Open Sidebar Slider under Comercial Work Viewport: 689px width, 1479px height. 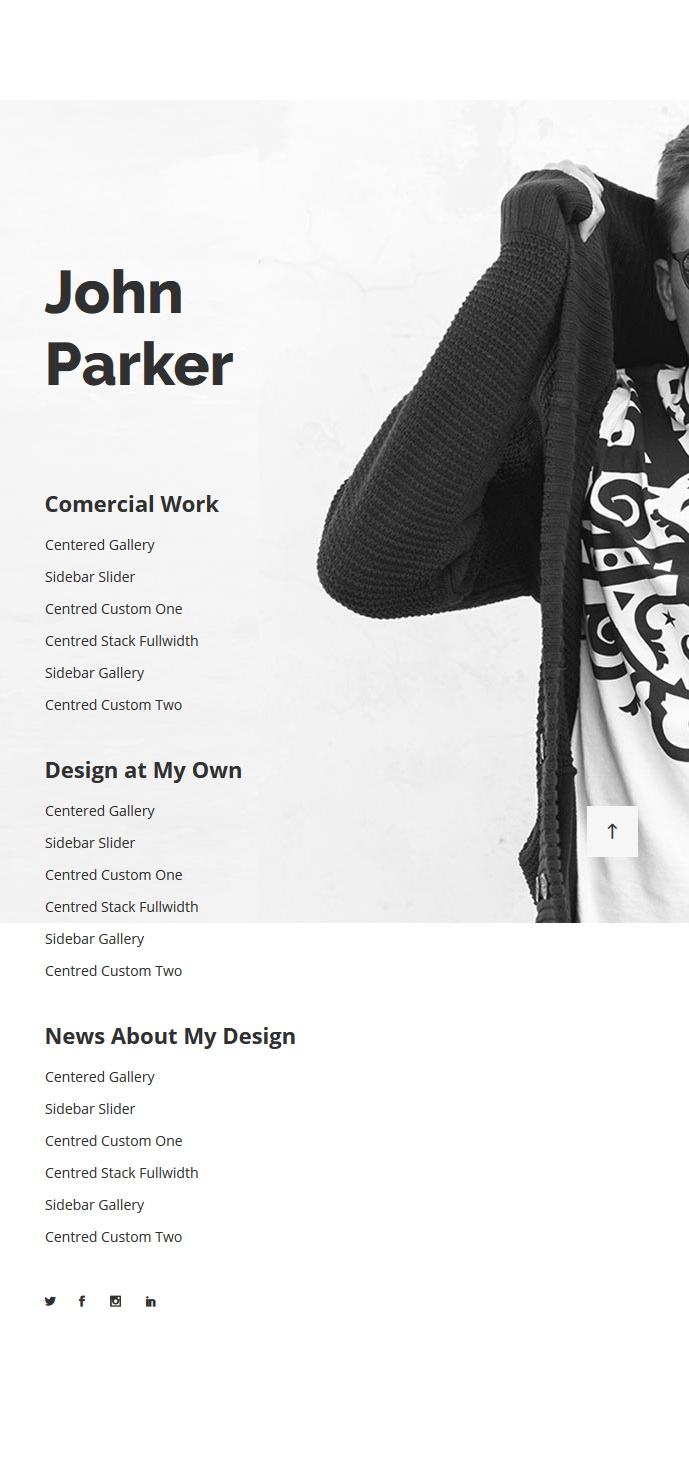(x=90, y=577)
